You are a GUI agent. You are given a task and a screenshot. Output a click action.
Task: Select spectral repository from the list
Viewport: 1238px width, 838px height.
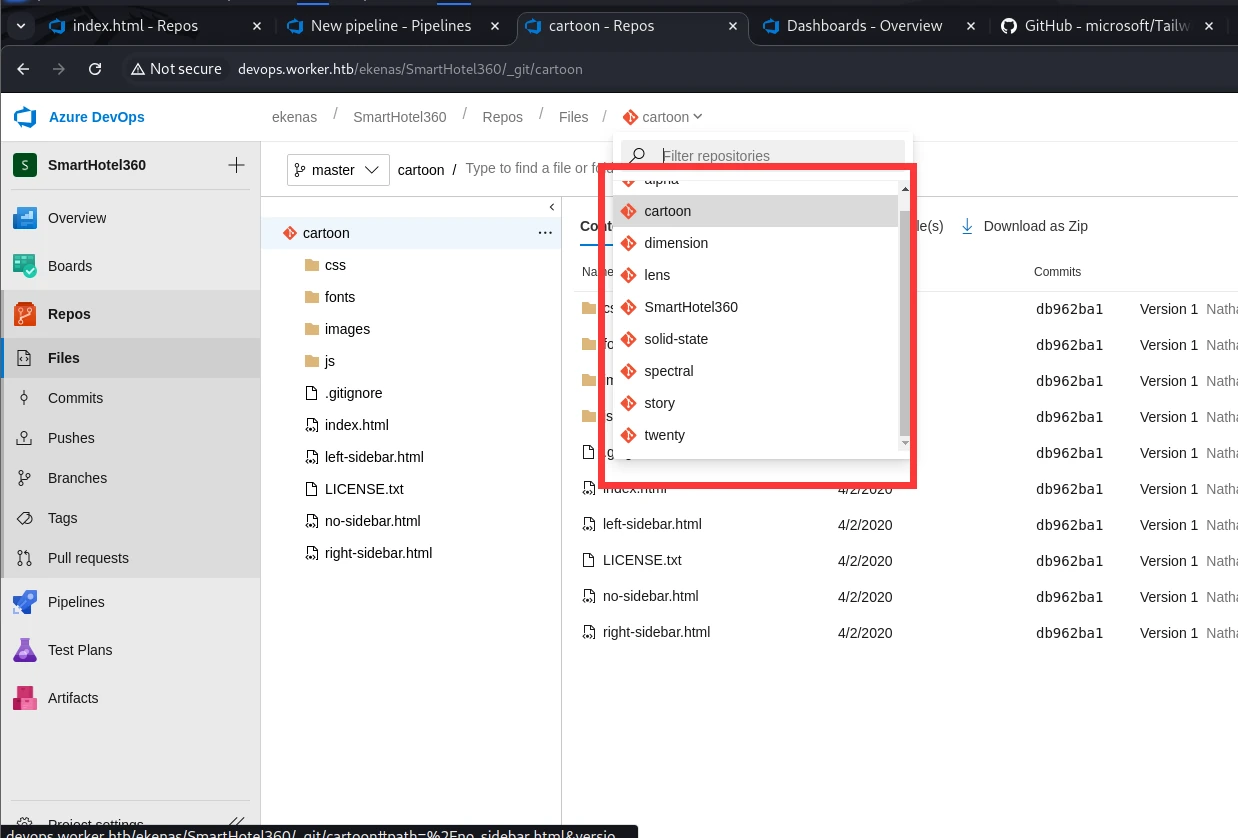click(755, 371)
